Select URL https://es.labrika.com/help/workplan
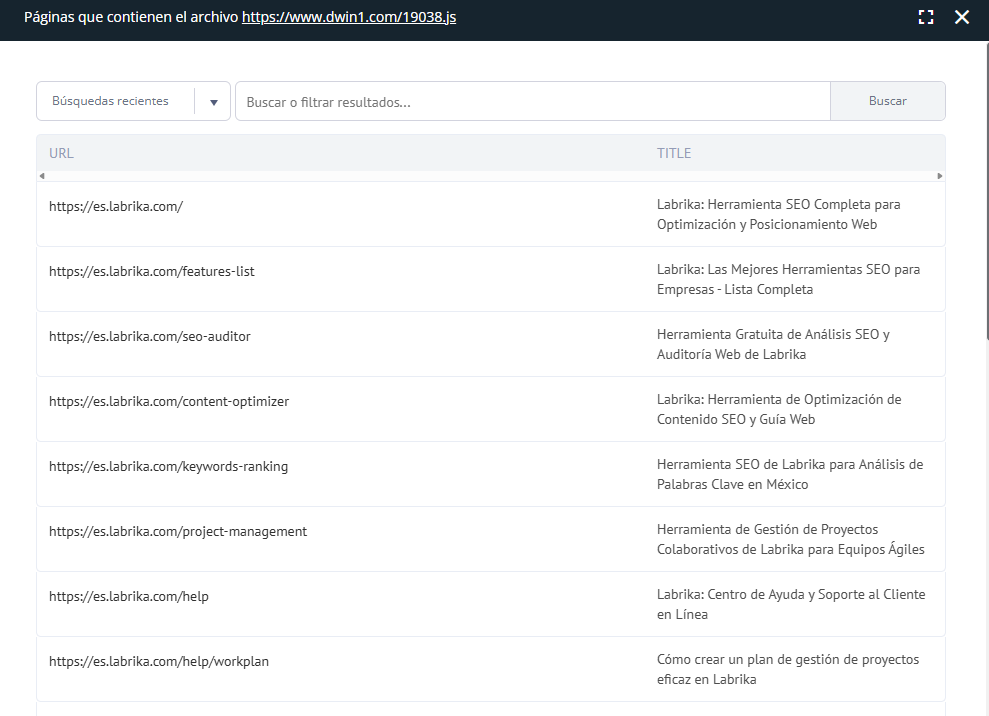Screen dimensions: 989x716 click(159, 661)
